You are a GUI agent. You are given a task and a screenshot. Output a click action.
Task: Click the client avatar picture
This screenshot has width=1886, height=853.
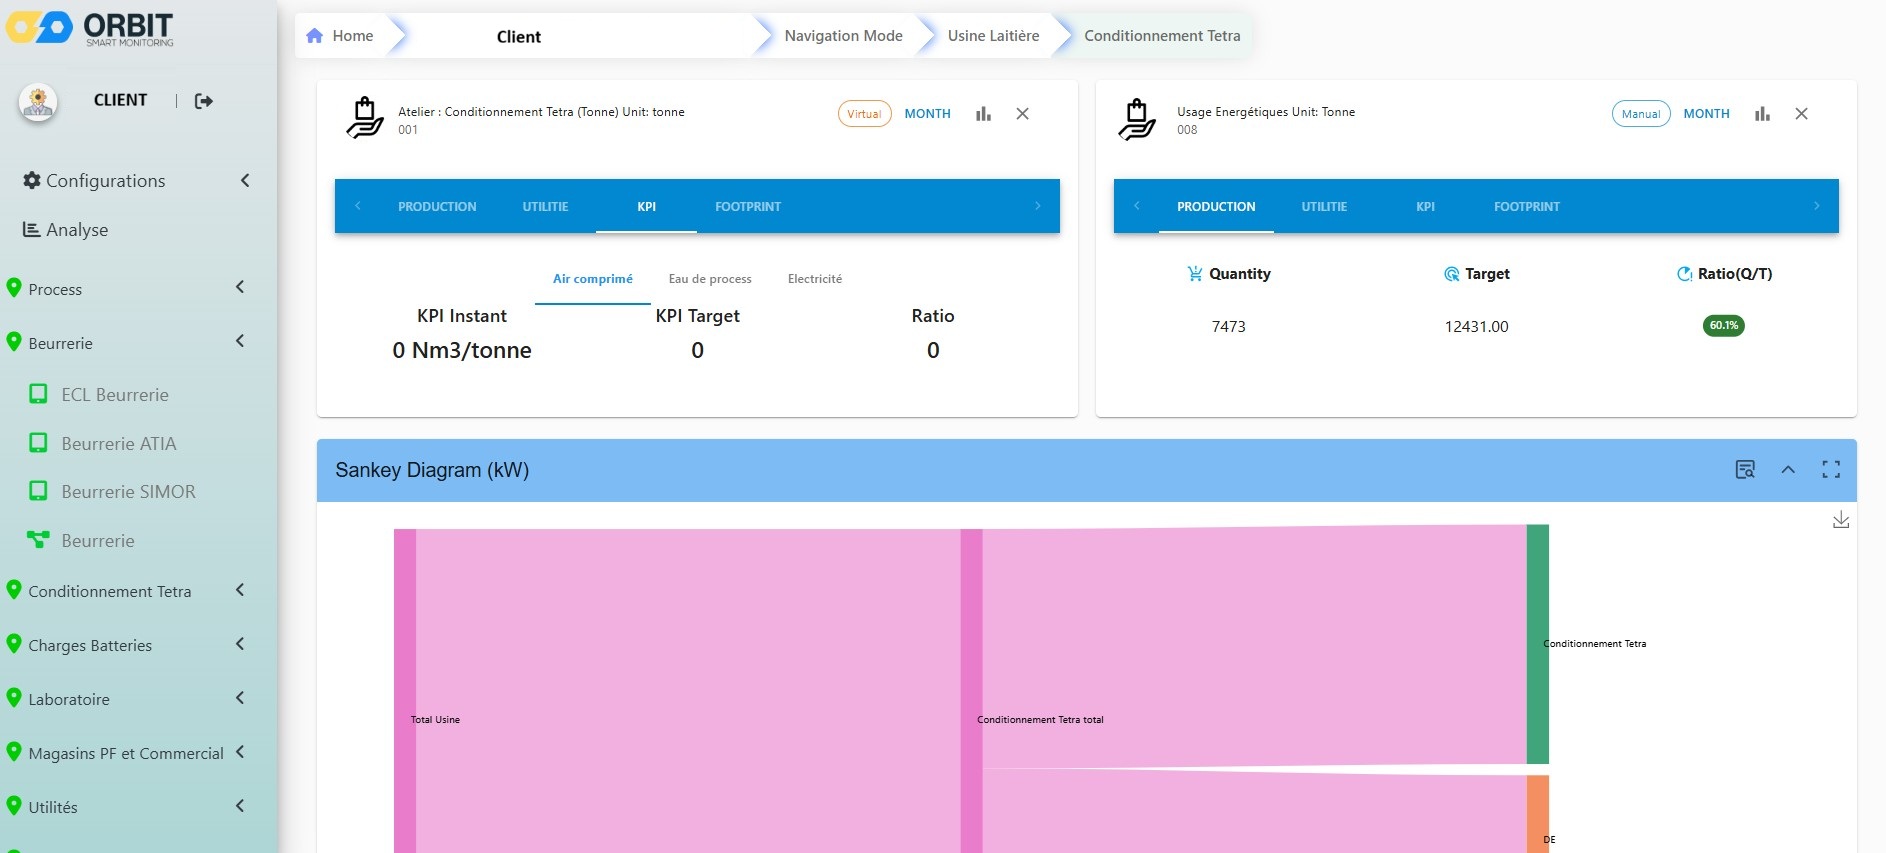(x=38, y=102)
